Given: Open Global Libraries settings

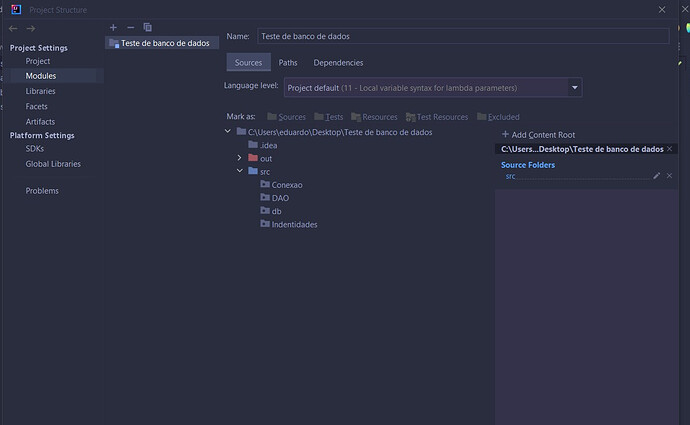Looking at the screenshot, I should 53,164.
